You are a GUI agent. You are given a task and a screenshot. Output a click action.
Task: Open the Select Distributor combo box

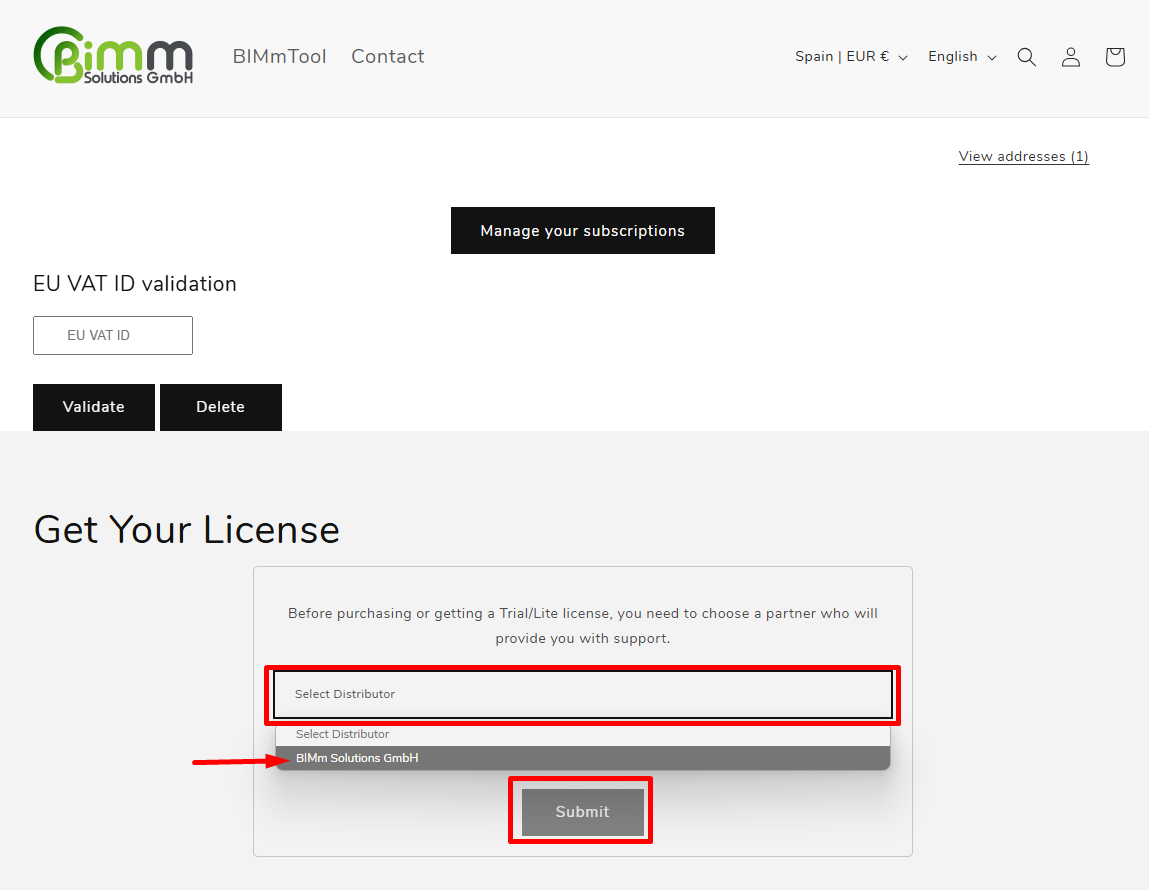582,694
